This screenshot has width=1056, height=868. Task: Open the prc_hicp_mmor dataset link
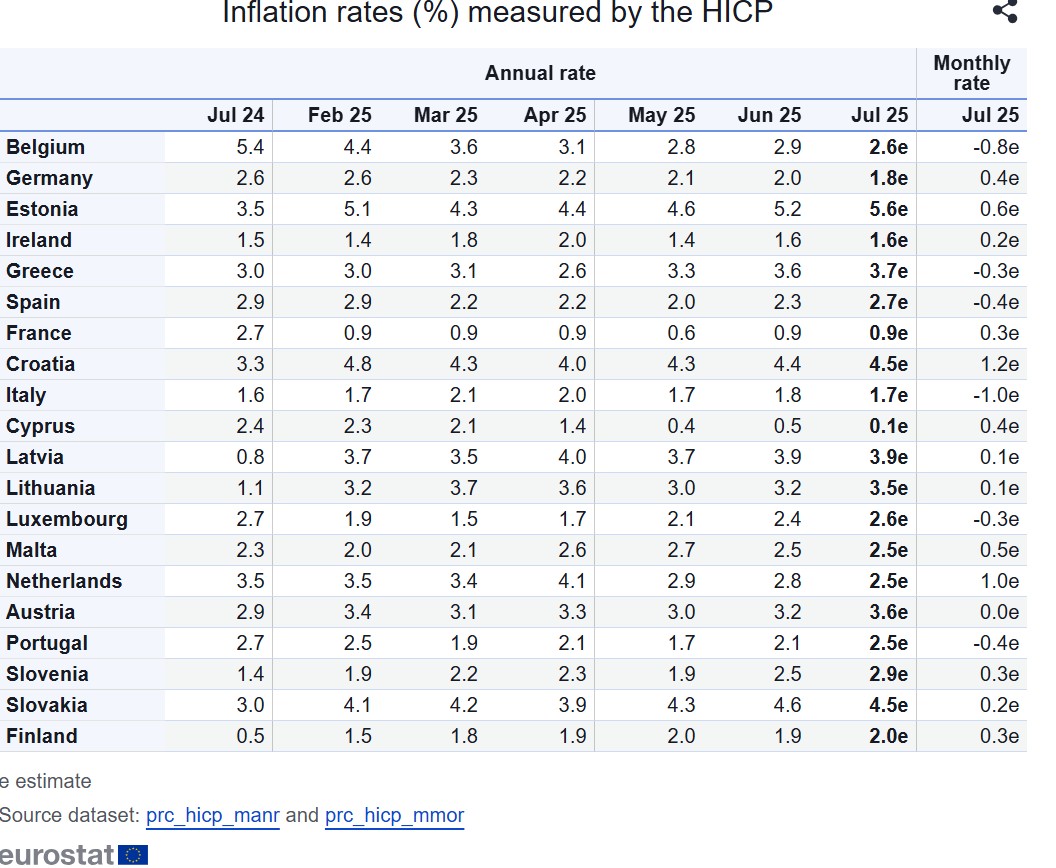[395, 815]
